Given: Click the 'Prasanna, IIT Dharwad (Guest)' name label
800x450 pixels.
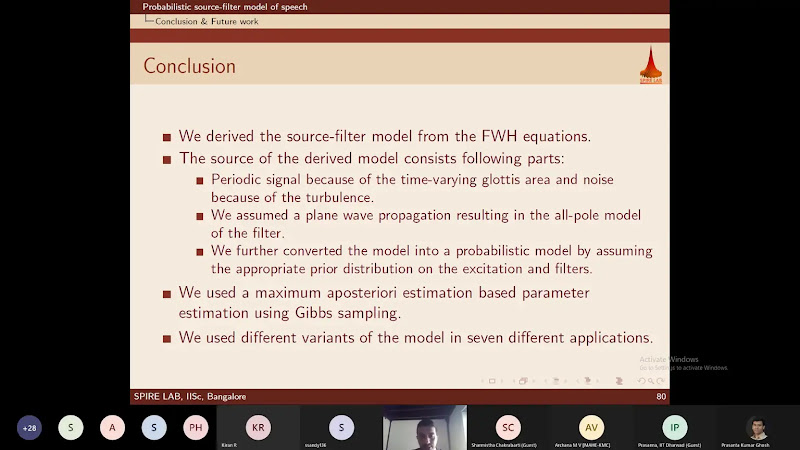Looking at the screenshot, I should (x=669, y=445).
